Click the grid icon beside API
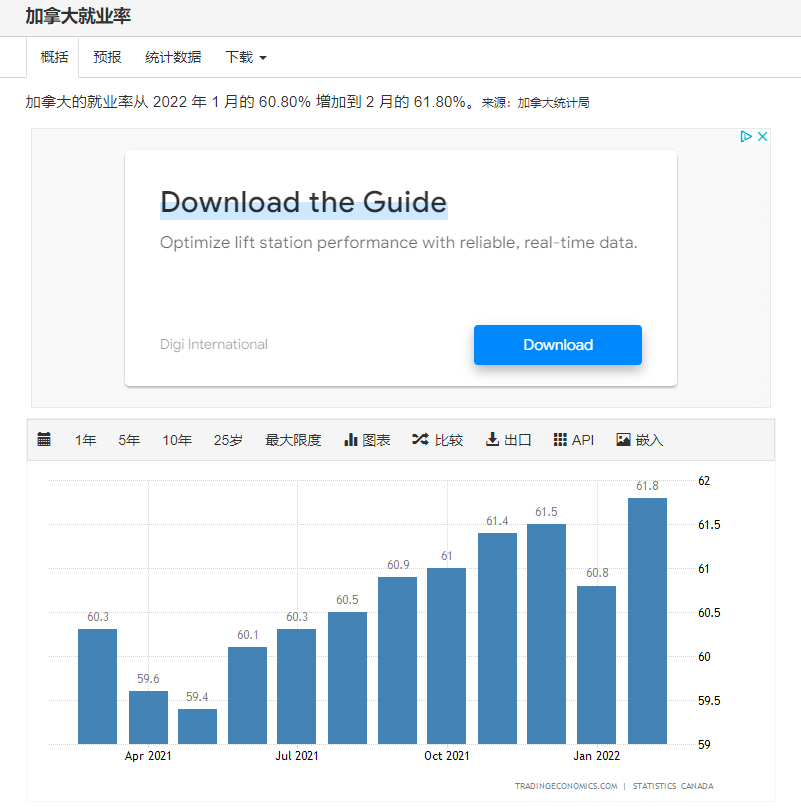The image size is (801, 808). (x=560, y=440)
